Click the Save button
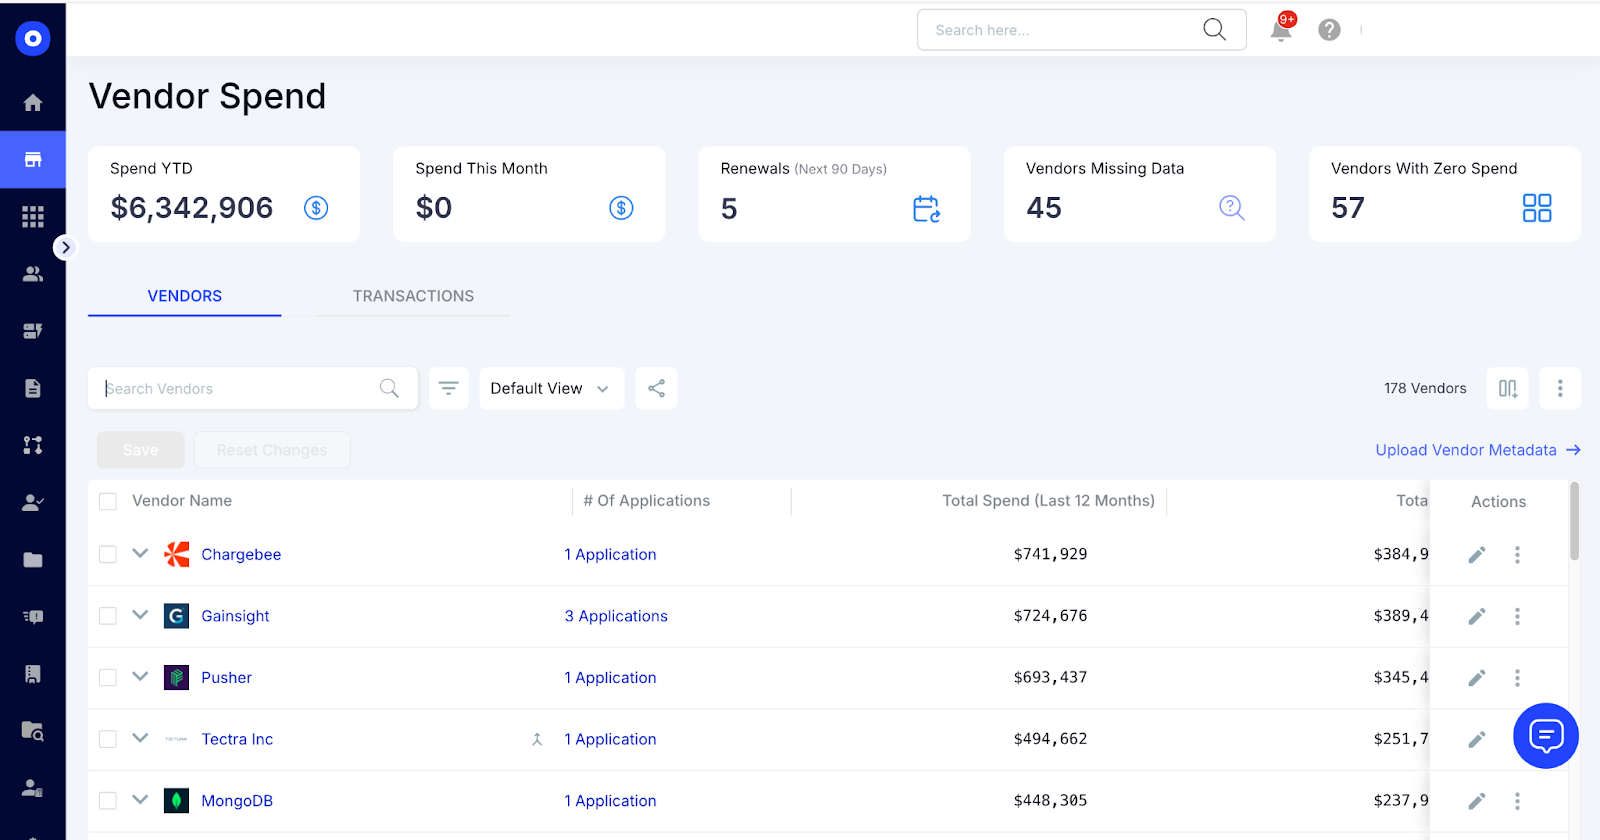This screenshot has width=1600, height=840. coord(141,450)
